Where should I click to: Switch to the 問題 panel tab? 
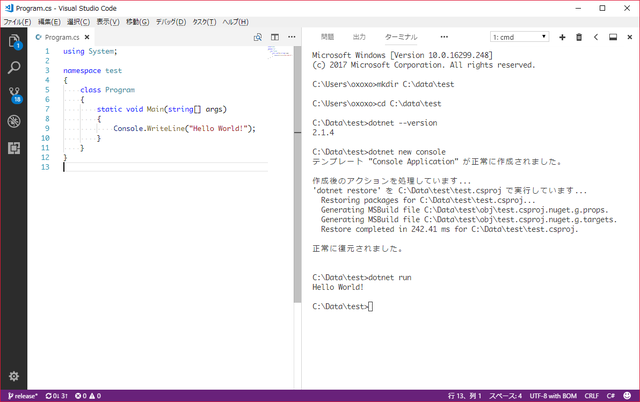327,37
